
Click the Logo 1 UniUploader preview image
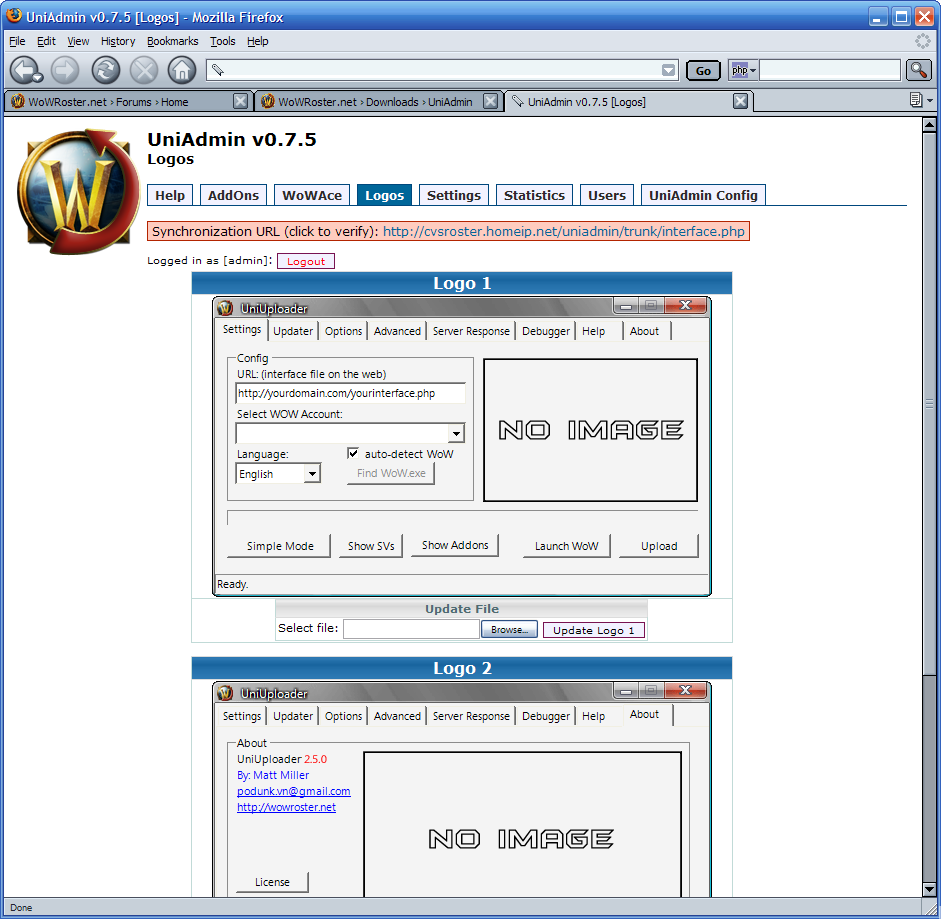coord(462,446)
